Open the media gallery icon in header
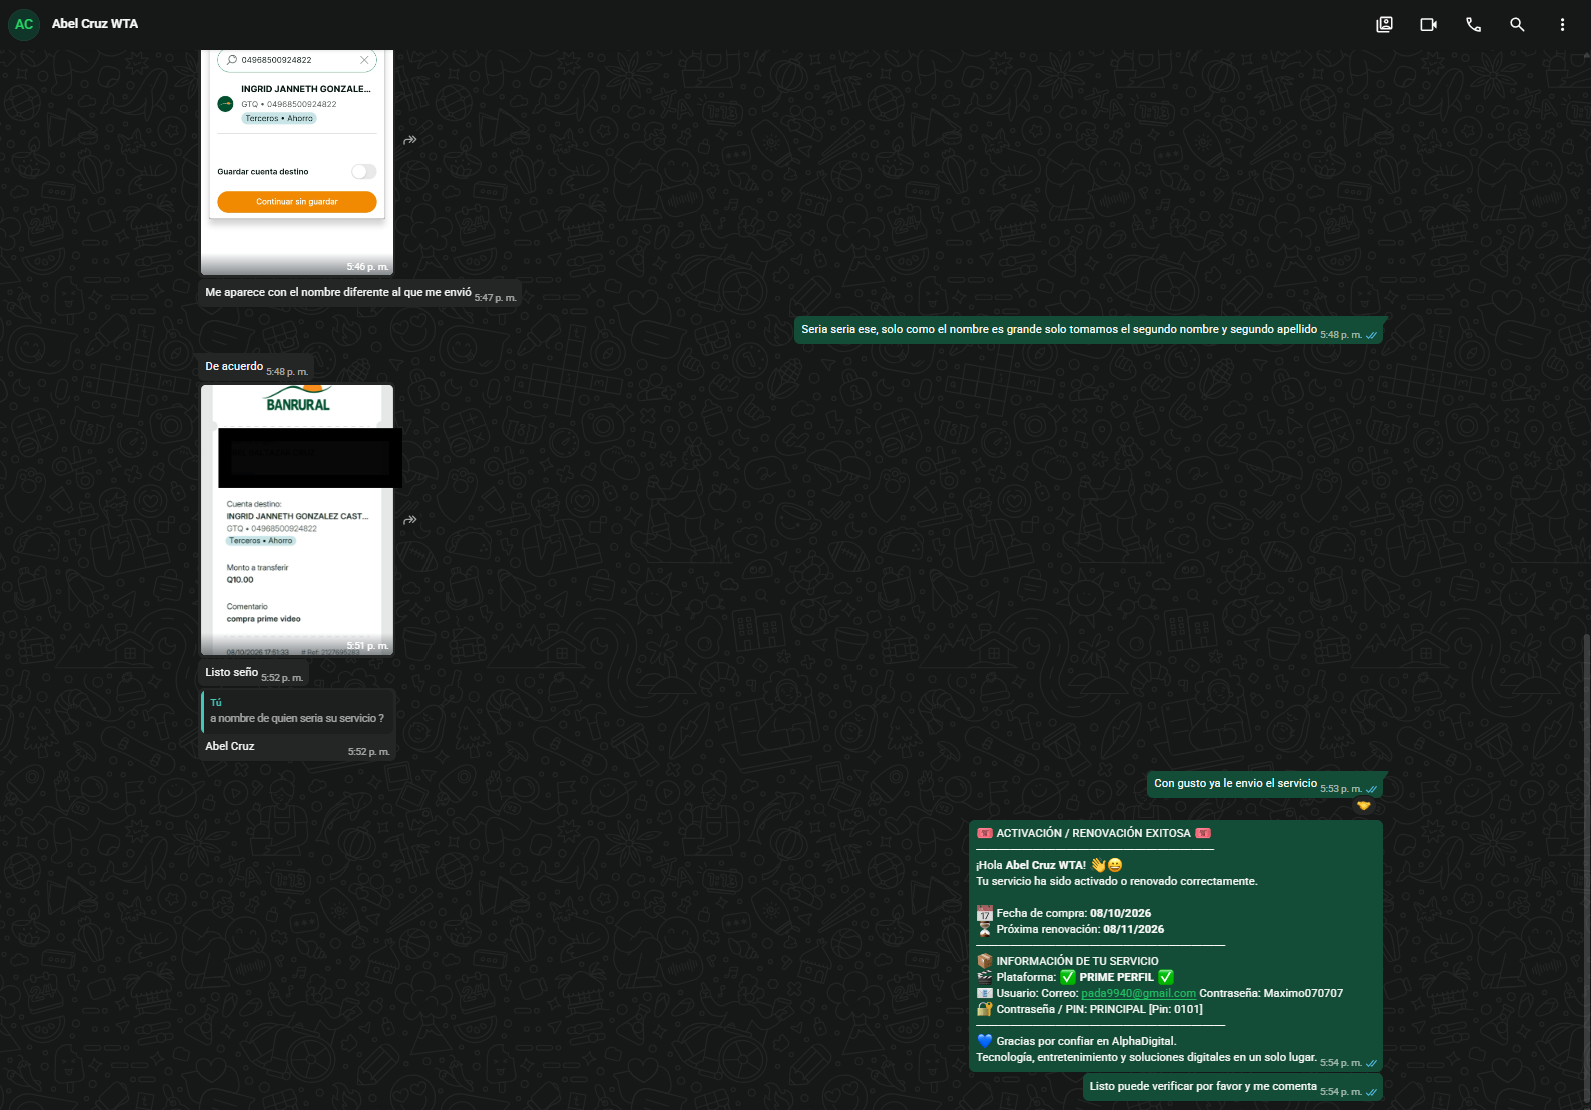 (x=1384, y=24)
